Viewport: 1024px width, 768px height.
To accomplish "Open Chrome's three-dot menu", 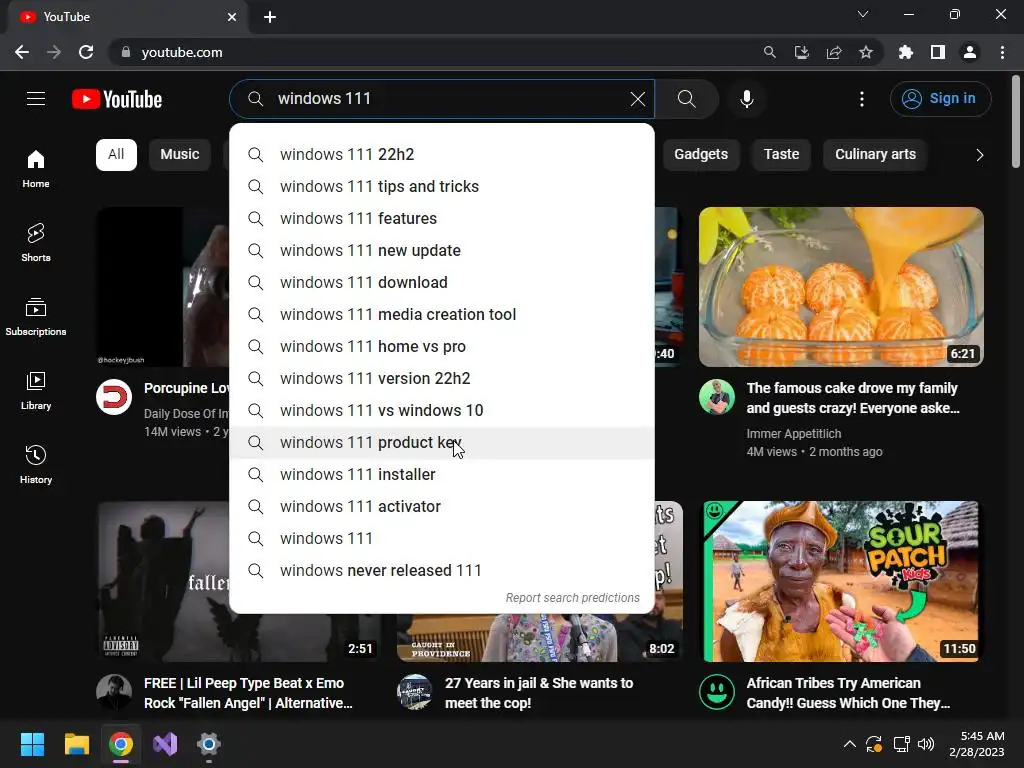I will 1002,52.
